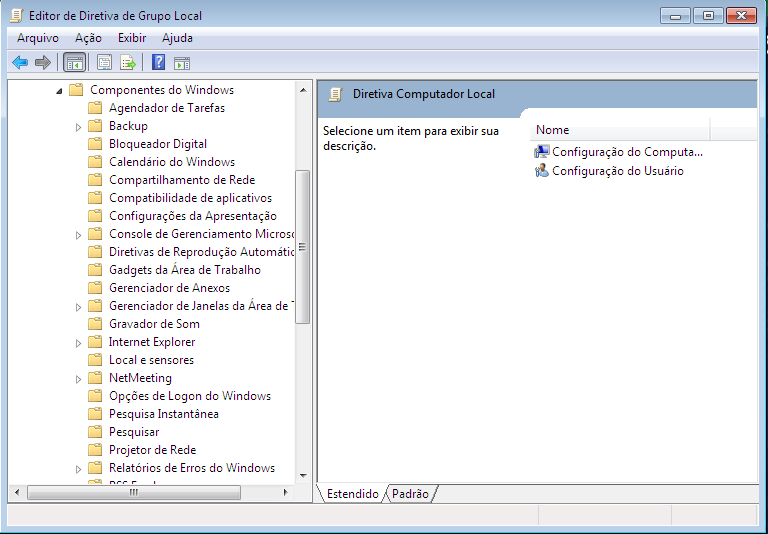Image resolution: width=768 pixels, height=534 pixels.
Task: Expand the NetMeeting tree node
Action: point(78,379)
